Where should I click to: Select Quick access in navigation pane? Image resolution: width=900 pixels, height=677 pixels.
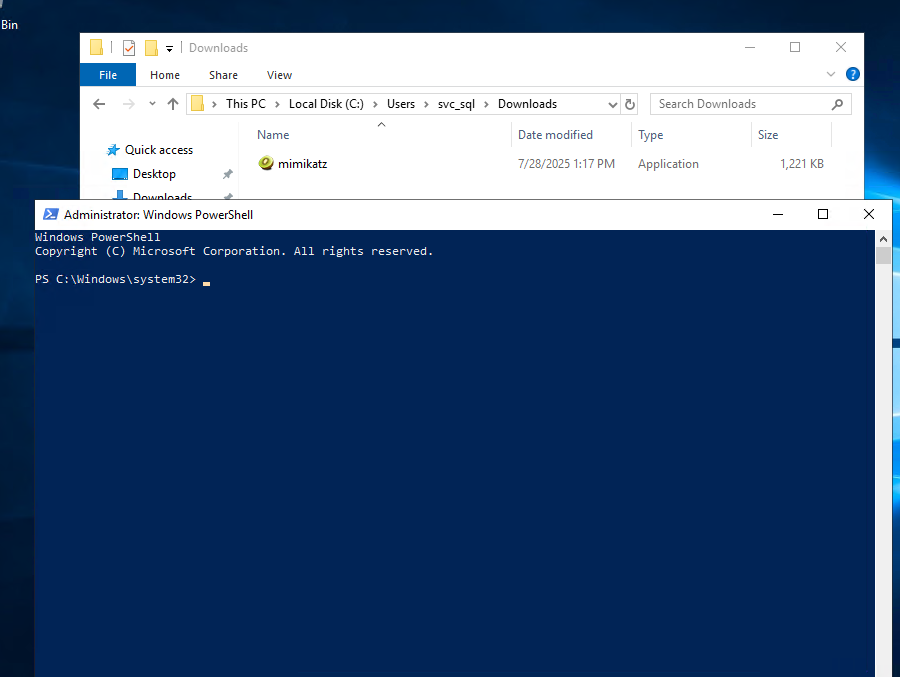pos(159,150)
